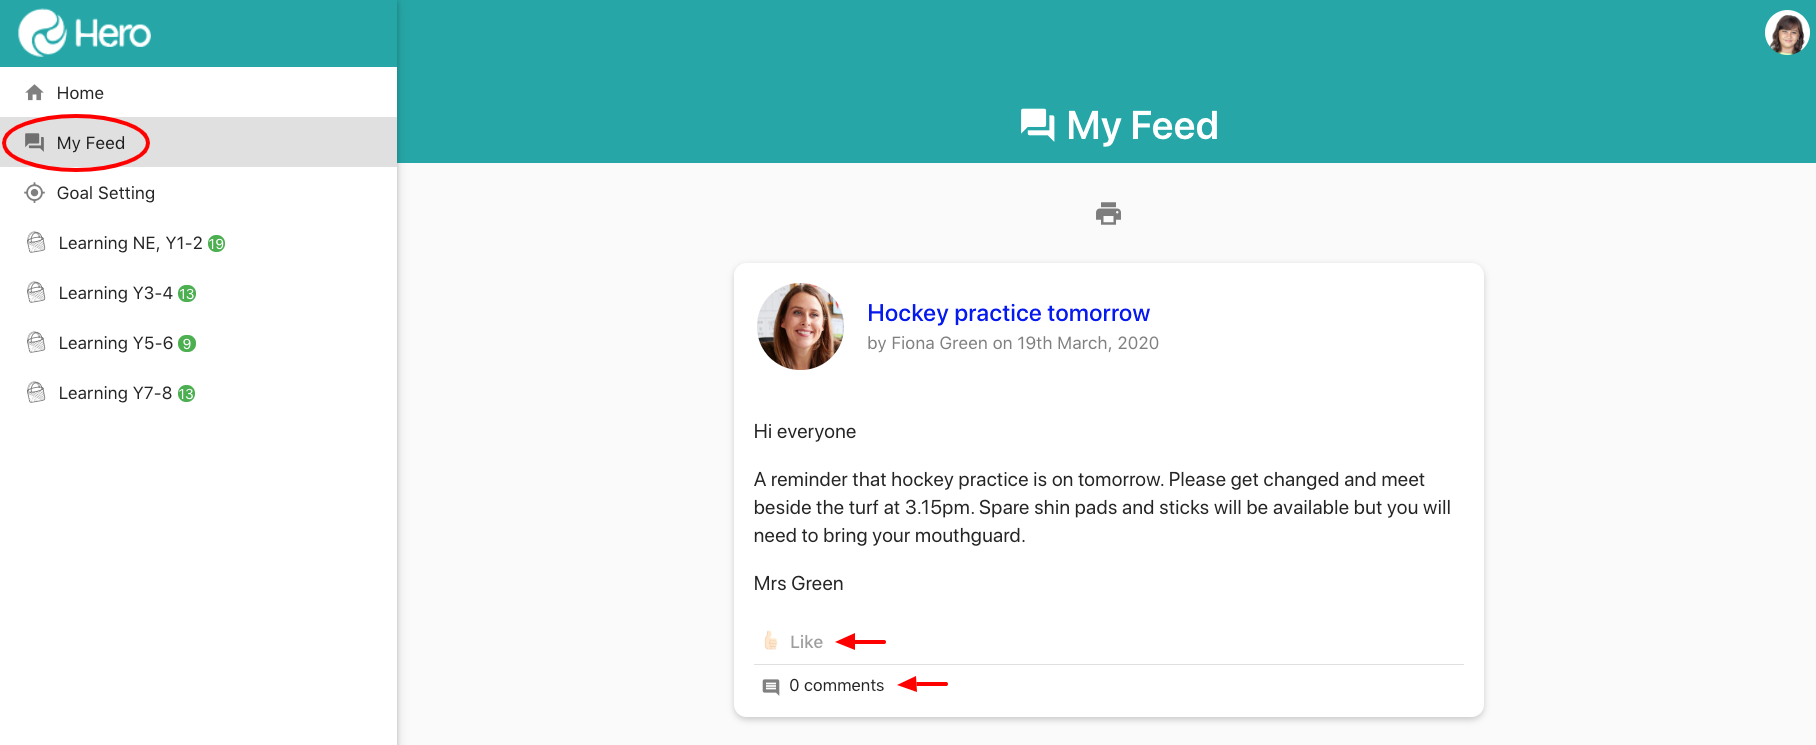Select Goal Setting in the sidebar
The width and height of the screenshot is (1816, 745).
(105, 193)
